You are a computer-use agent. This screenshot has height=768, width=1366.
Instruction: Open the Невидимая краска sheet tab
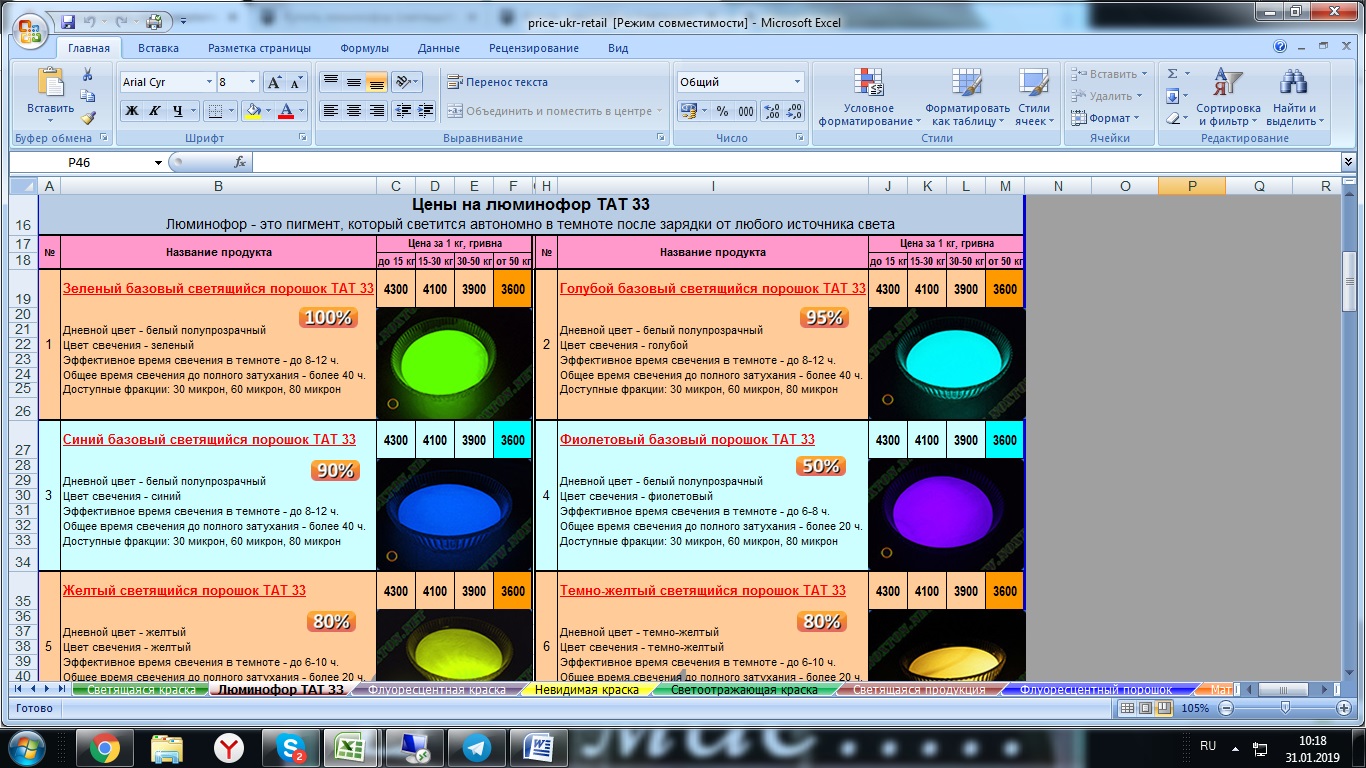click(x=586, y=690)
